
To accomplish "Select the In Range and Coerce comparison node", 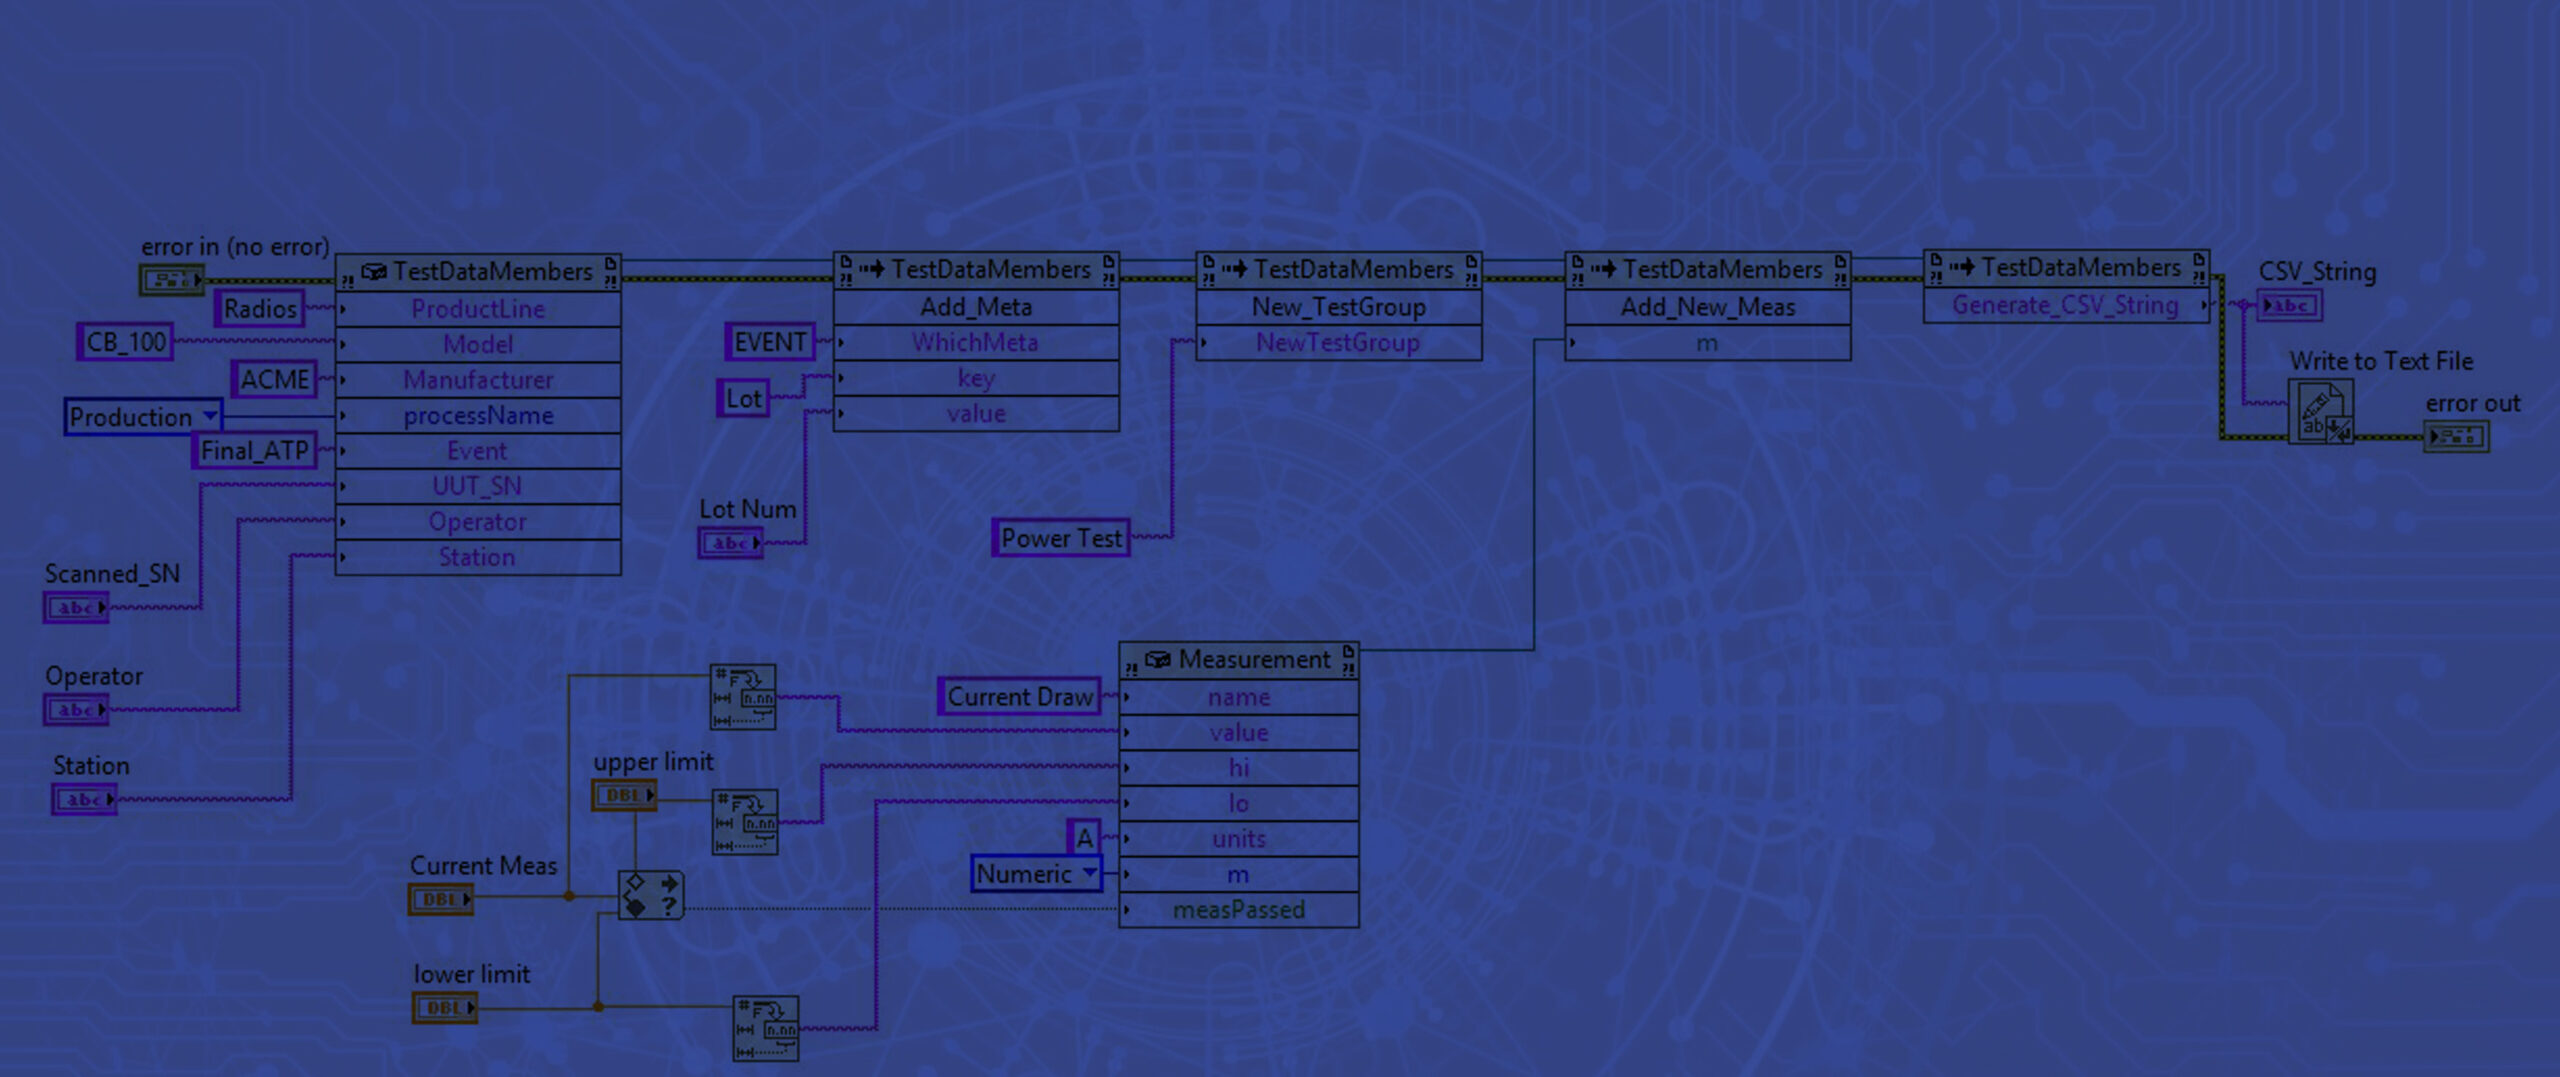I will click(650, 895).
